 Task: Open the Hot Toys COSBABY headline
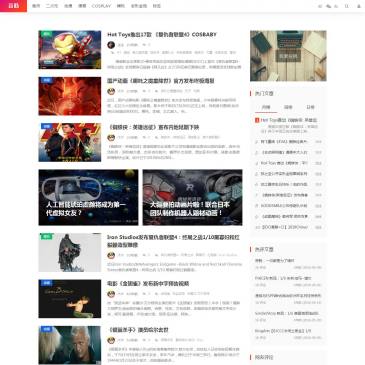click(162, 34)
